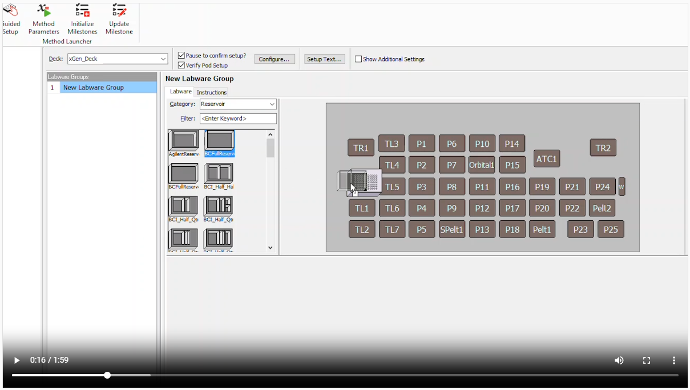Play the video
The width and height of the screenshot is (690, 390).
(x=17, y=360)
